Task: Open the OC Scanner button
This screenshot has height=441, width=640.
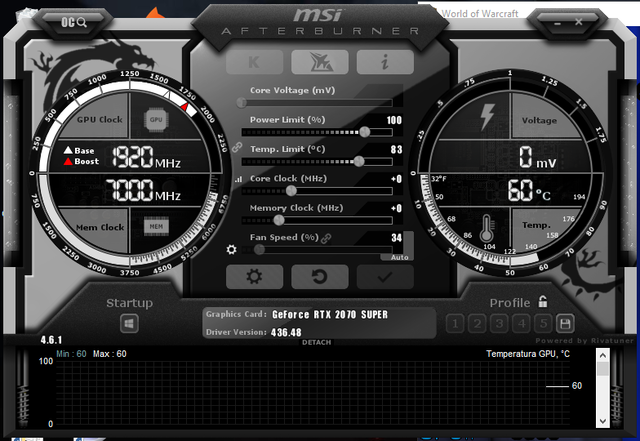Action: 74,20
